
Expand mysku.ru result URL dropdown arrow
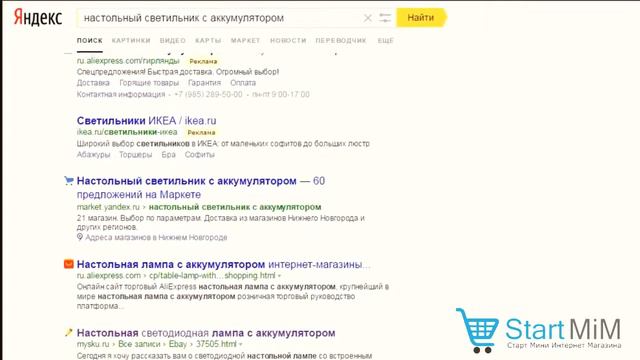click(241, 344)
